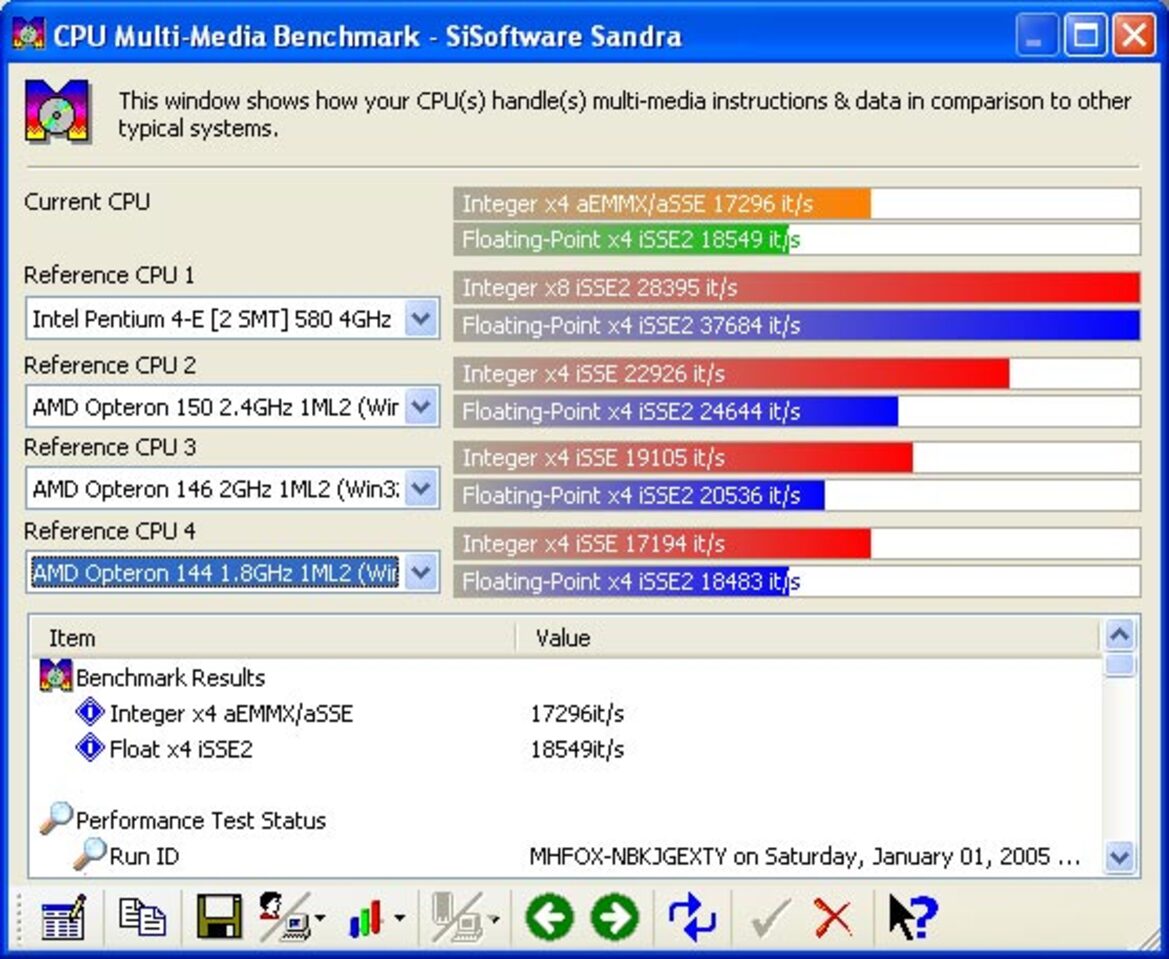Click the results list scrollbar thumb
The image size is (1169, 959).
[x=1120, y=664]
